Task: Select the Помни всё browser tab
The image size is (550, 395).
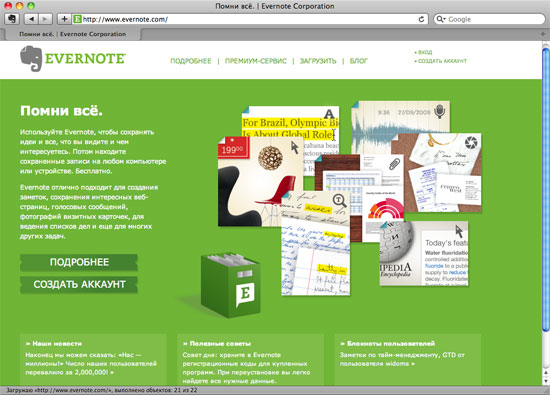Action: [72, 34]
